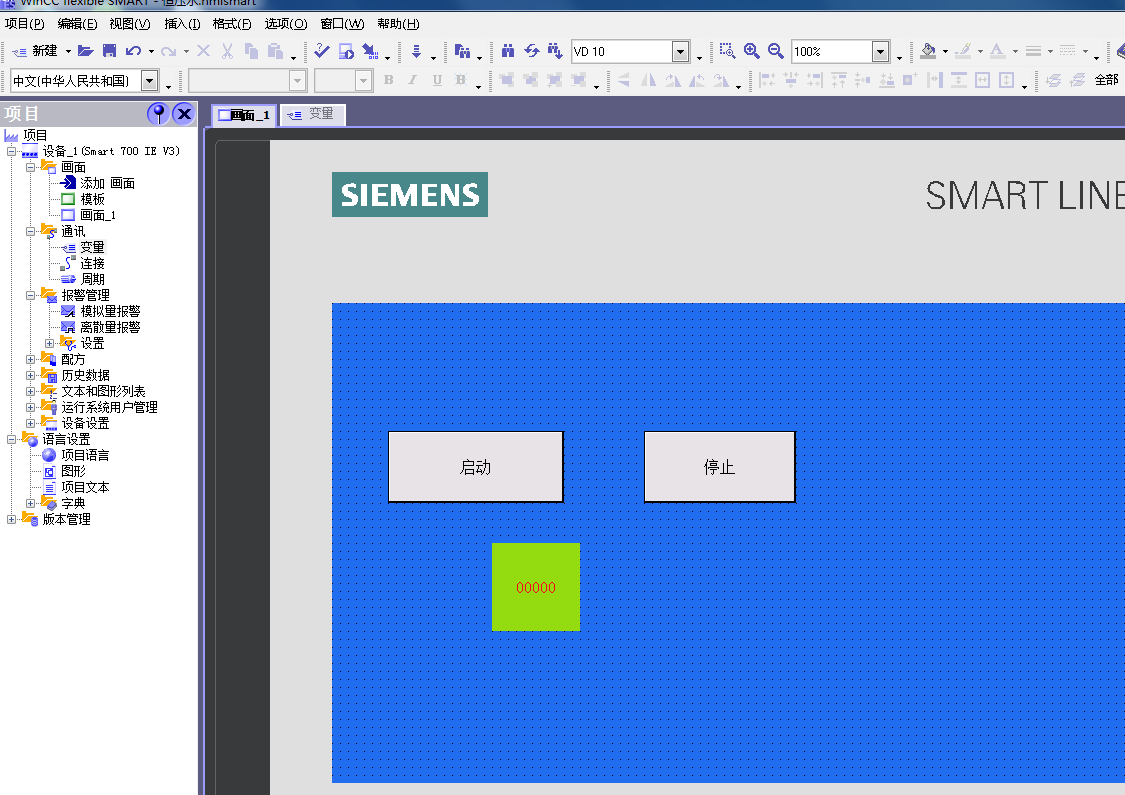The width and height of the screenshot is (1125, 795).
Task: Click the Save project toolbar icon
Action: (110, 51)
